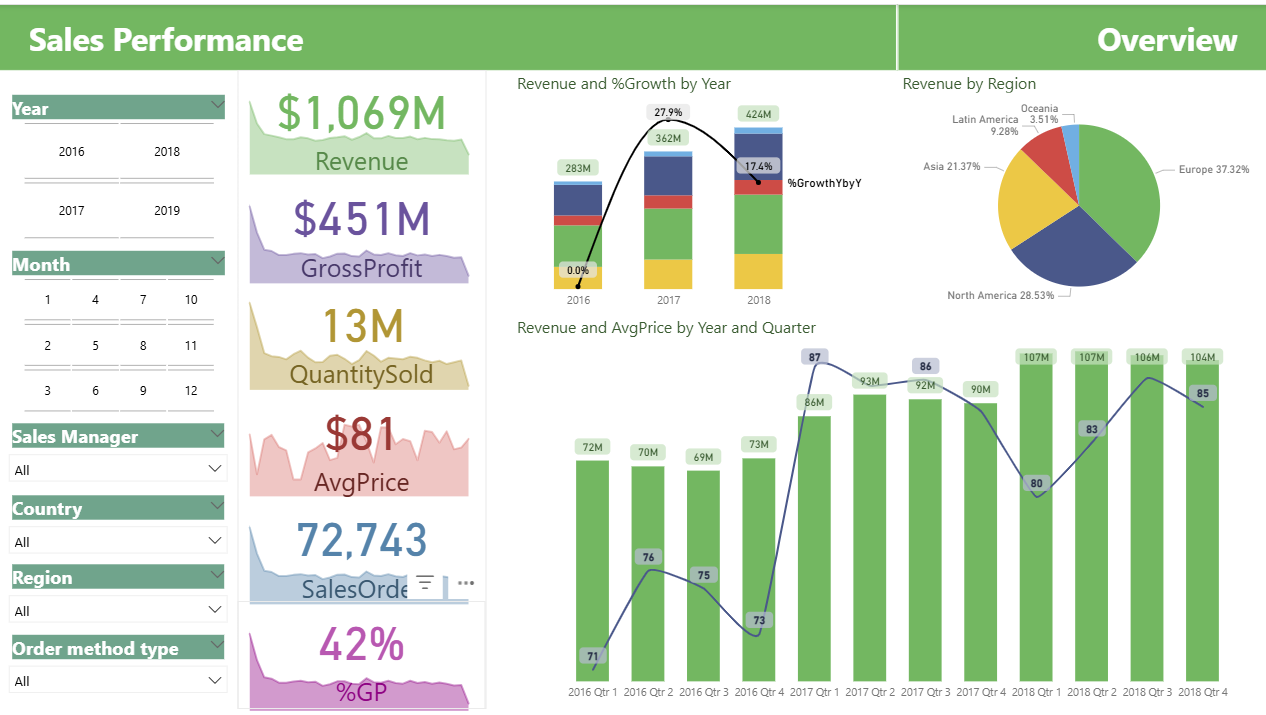Select the $1,069M Revenue KPI card
The width and height of the screenshot is (1266, 715).
pyautogui.click(x=360, y=132)
